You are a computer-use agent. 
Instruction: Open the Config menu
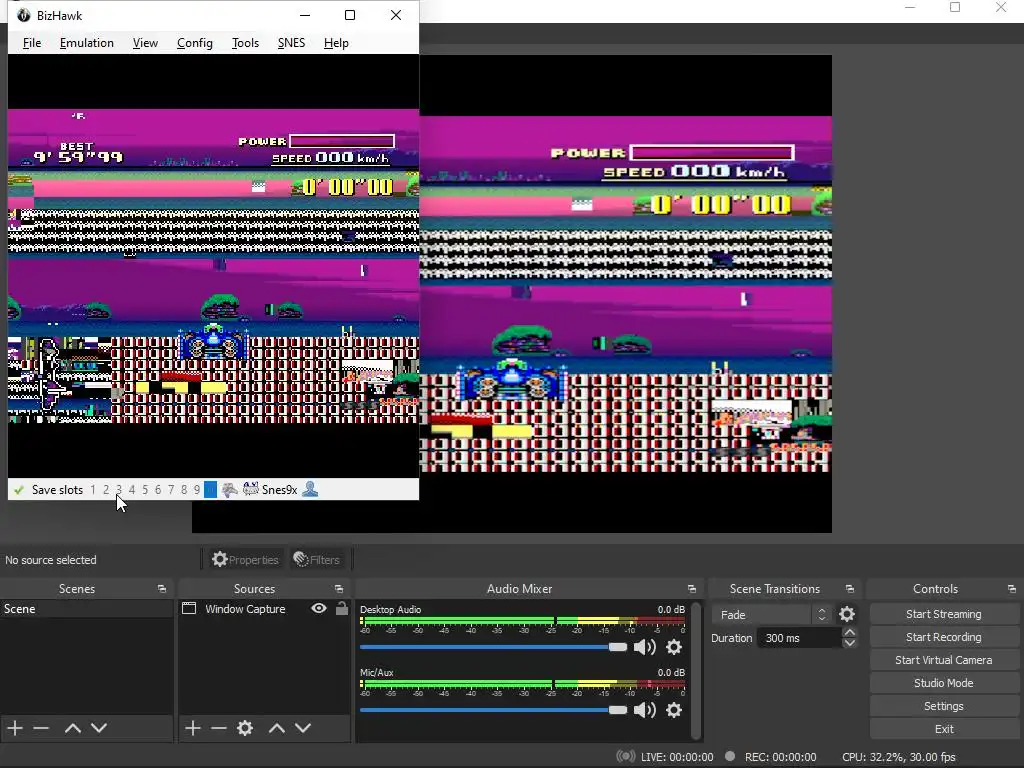coord(195,43)
